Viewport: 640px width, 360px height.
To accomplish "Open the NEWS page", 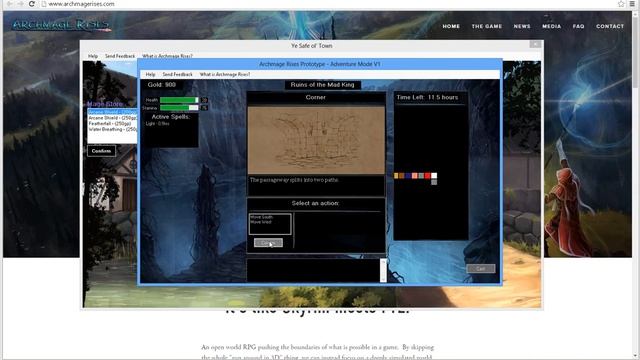I will tap(522, 26).
